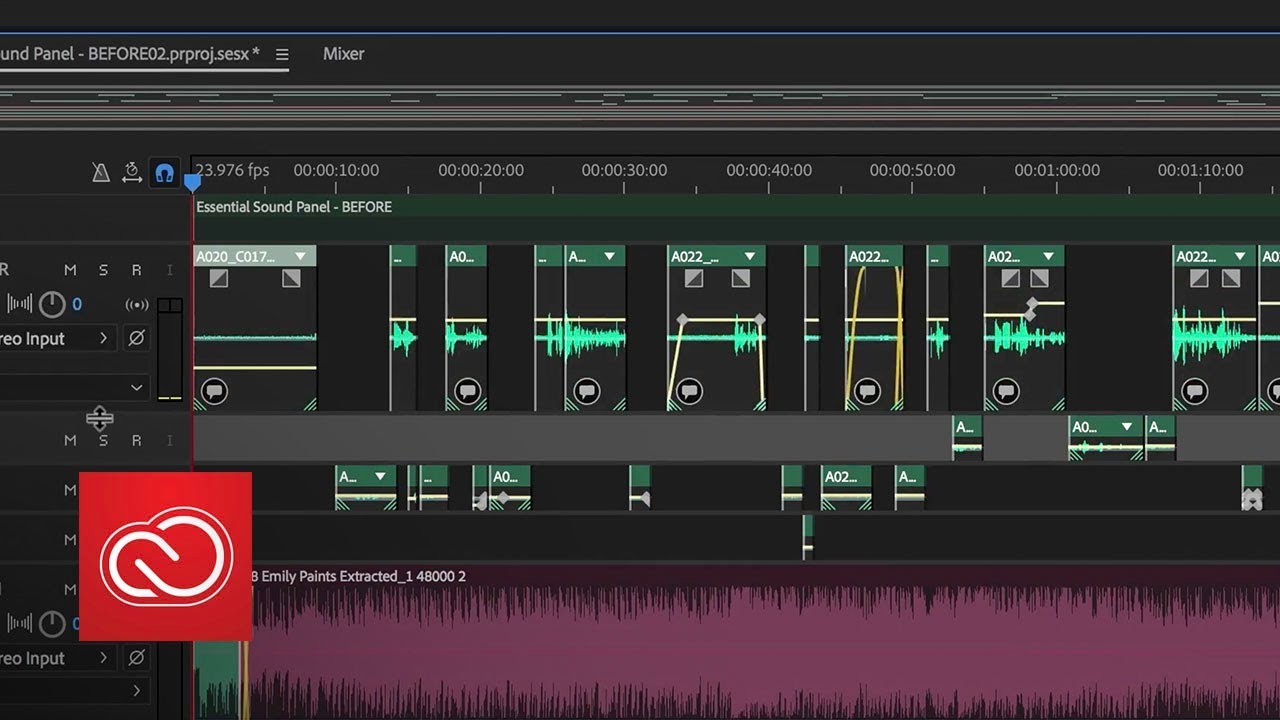Select the BEFORE02.prproj.sesx editor tab
1280x720 pixels.
click(x=130, y=54)
